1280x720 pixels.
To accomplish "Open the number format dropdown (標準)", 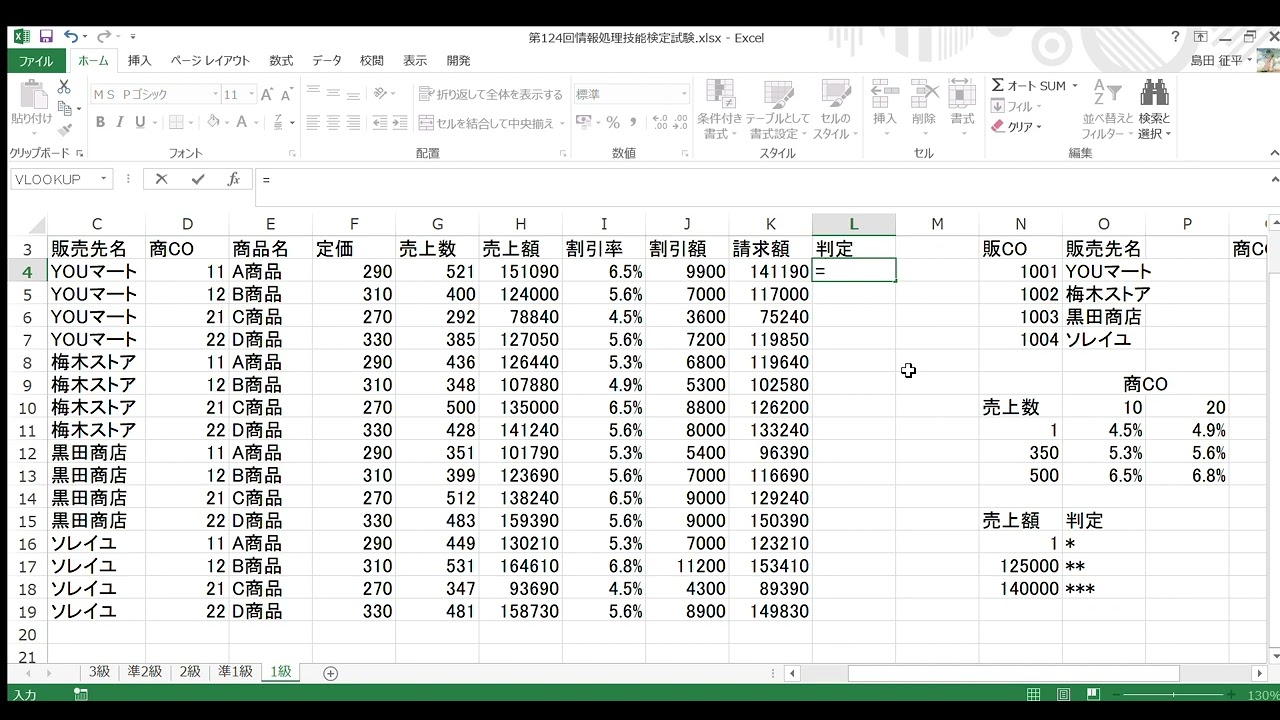I will 684,94.
